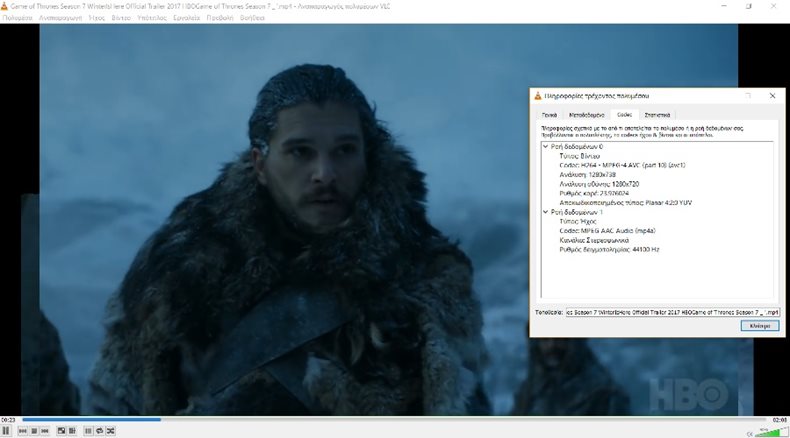This screenshot has height=438, width=790.
Task: Close the media information dialog with X
Action: click(x=772, y=96)
